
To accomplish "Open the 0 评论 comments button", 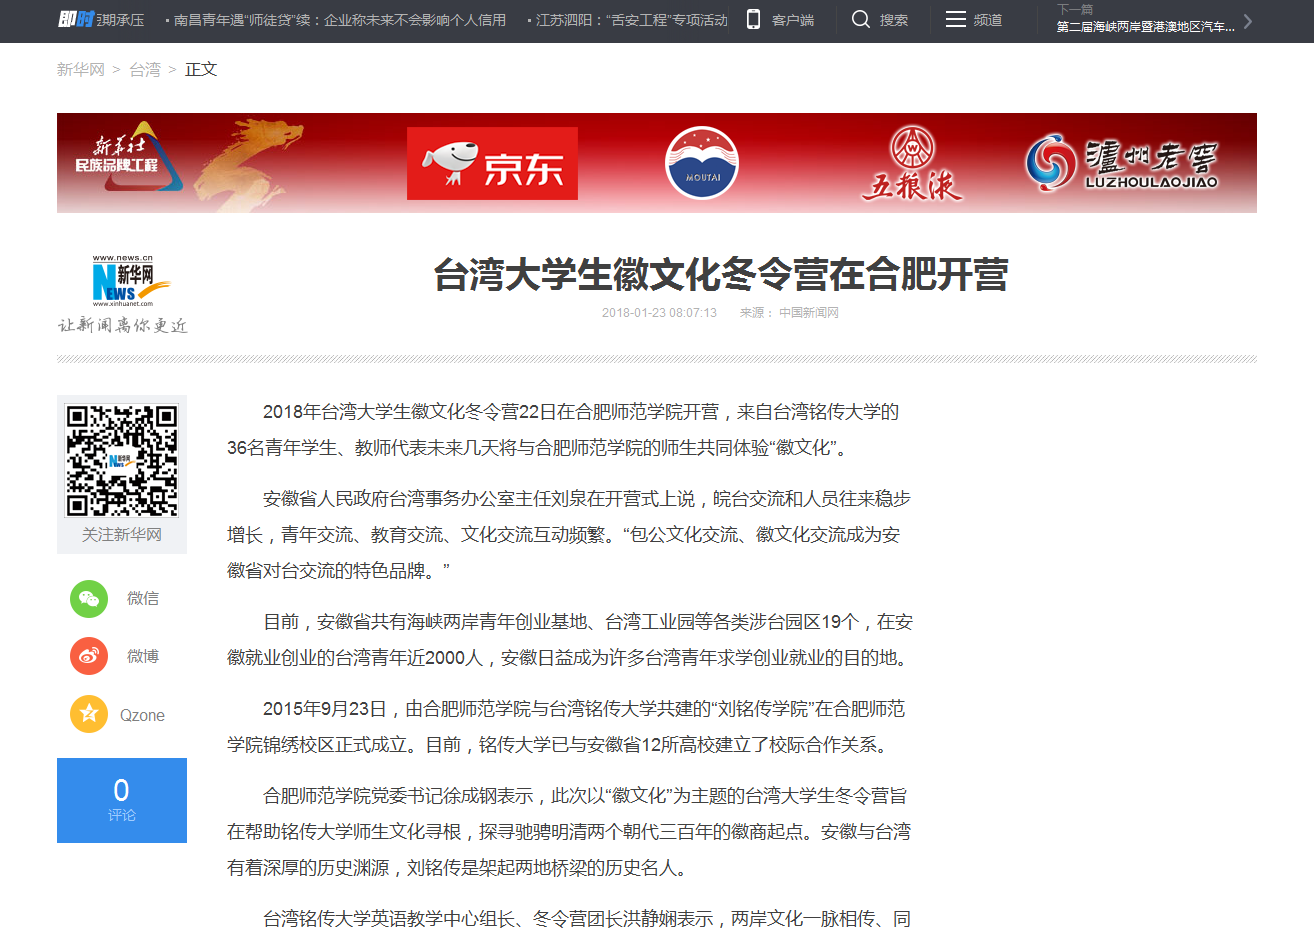I will click(122, 800).
